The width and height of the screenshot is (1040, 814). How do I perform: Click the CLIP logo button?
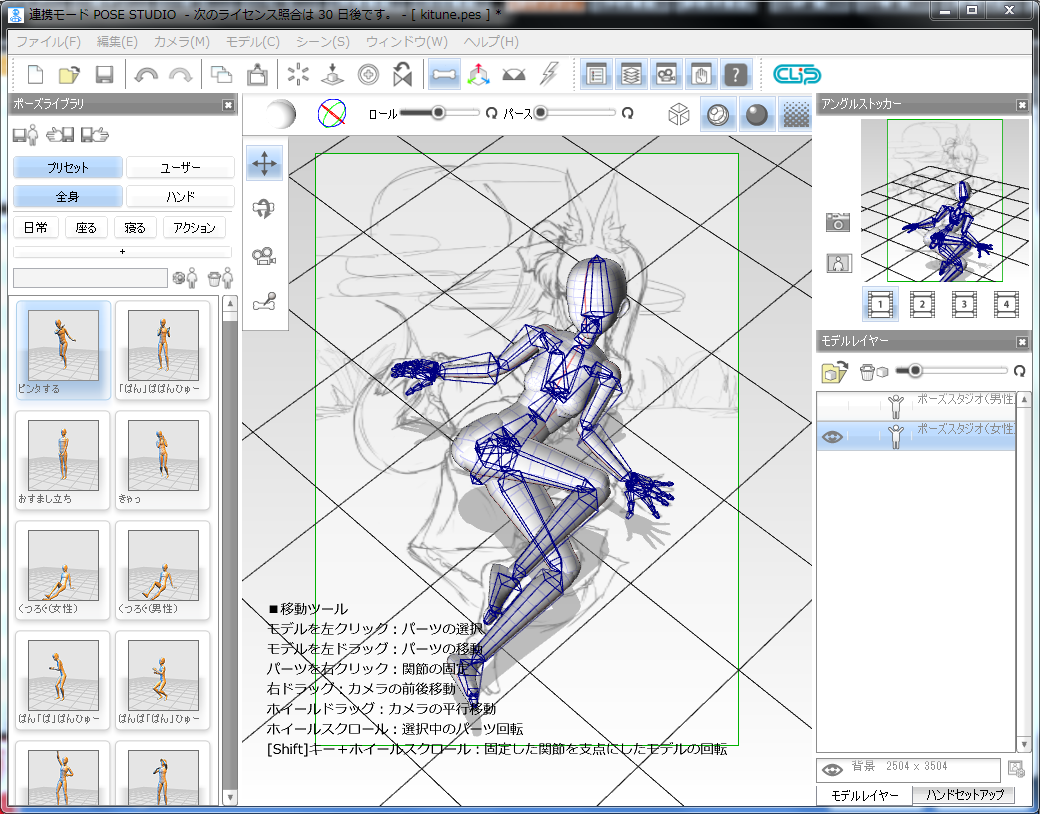797,74
